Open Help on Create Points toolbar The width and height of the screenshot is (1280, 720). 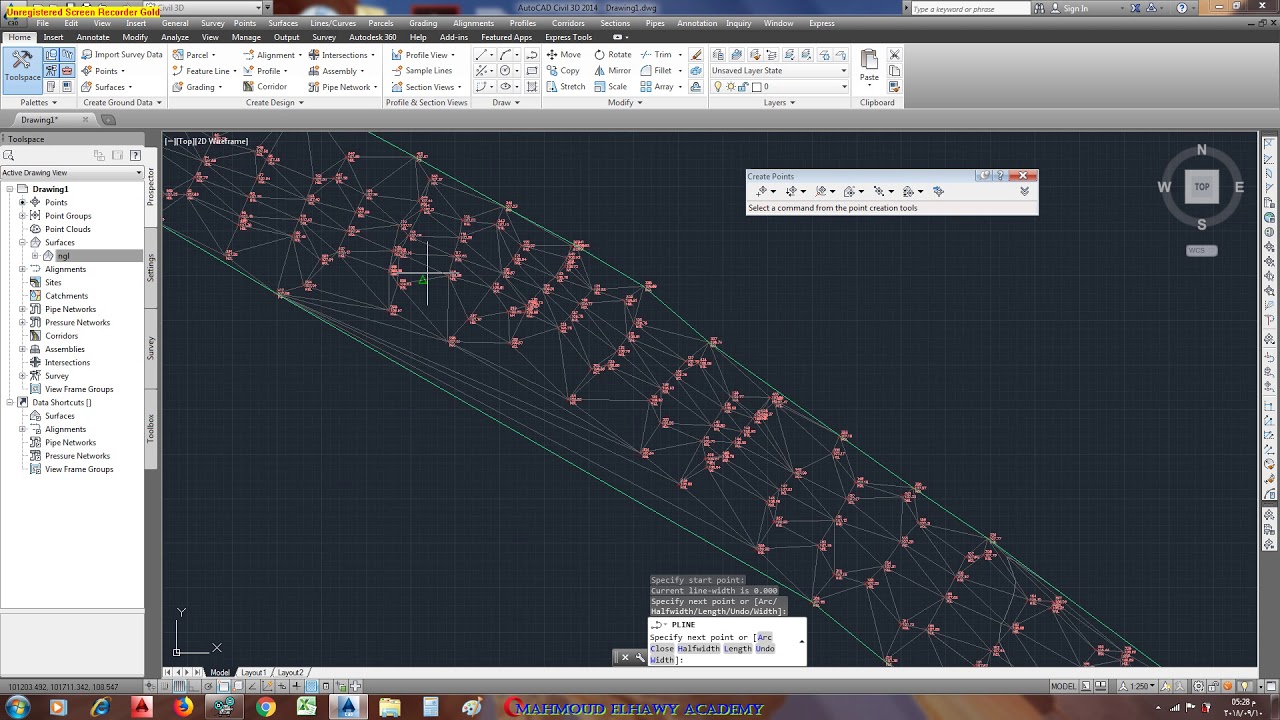click(1000, 176)
